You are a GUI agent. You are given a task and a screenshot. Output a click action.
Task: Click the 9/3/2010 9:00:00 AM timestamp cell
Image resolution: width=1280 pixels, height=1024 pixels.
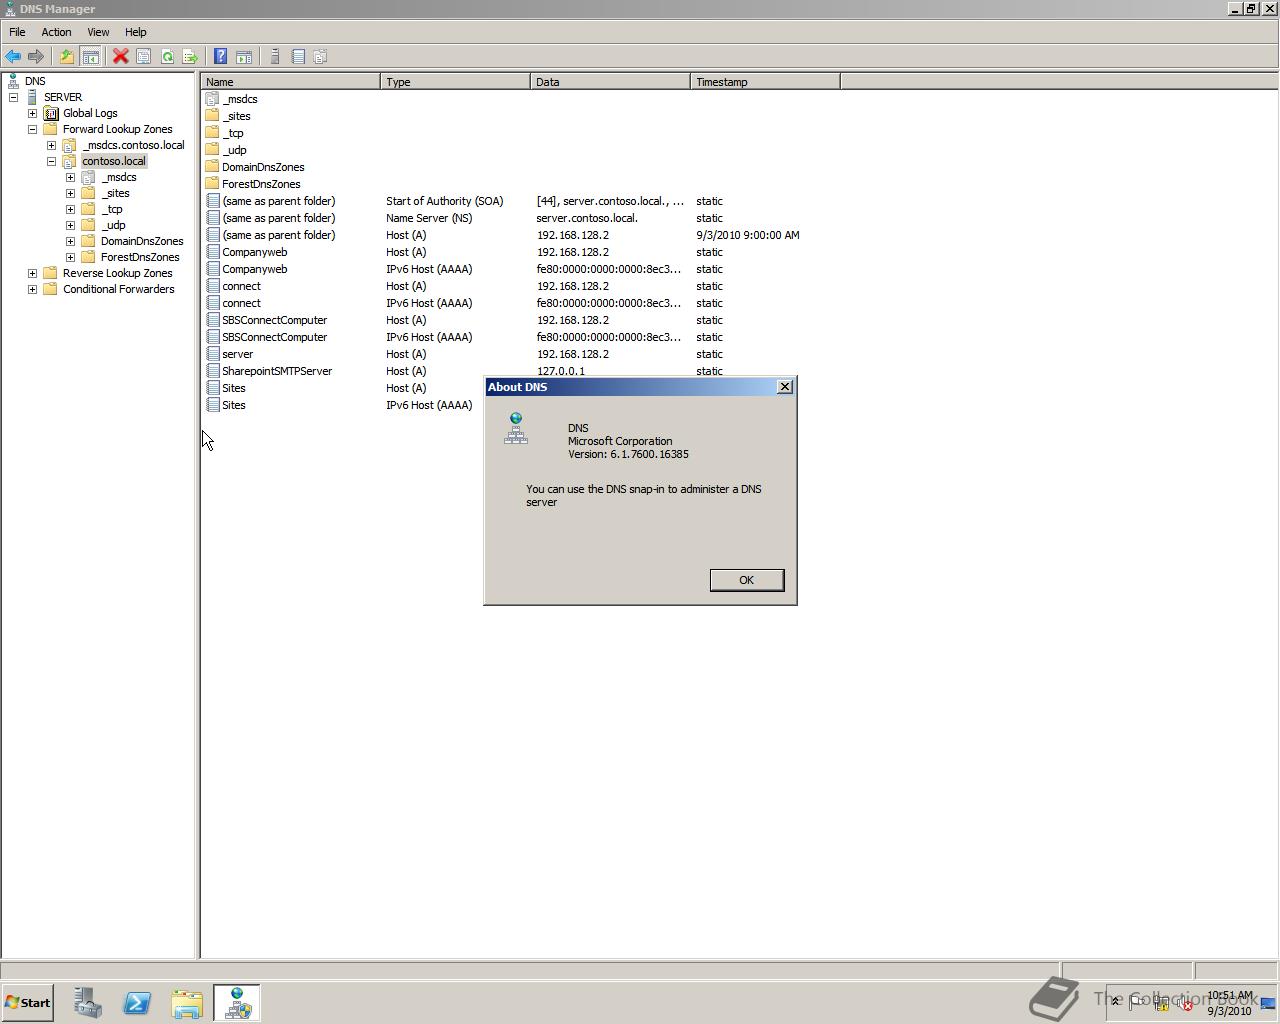pyautogui.click(x=747, y=235)
